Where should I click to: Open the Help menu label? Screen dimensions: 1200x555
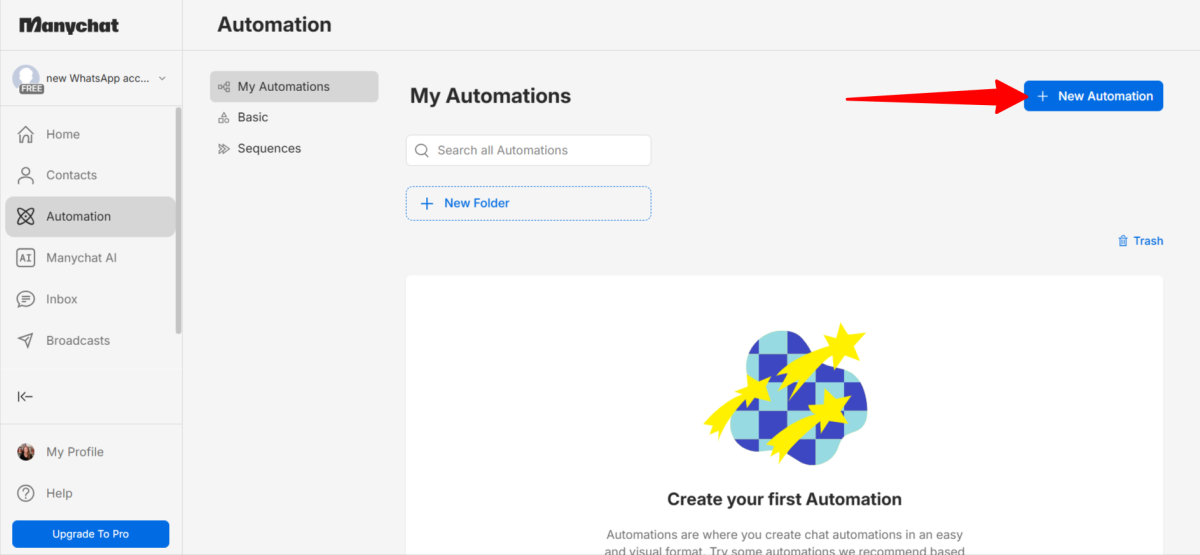click(x=59, y=493)
